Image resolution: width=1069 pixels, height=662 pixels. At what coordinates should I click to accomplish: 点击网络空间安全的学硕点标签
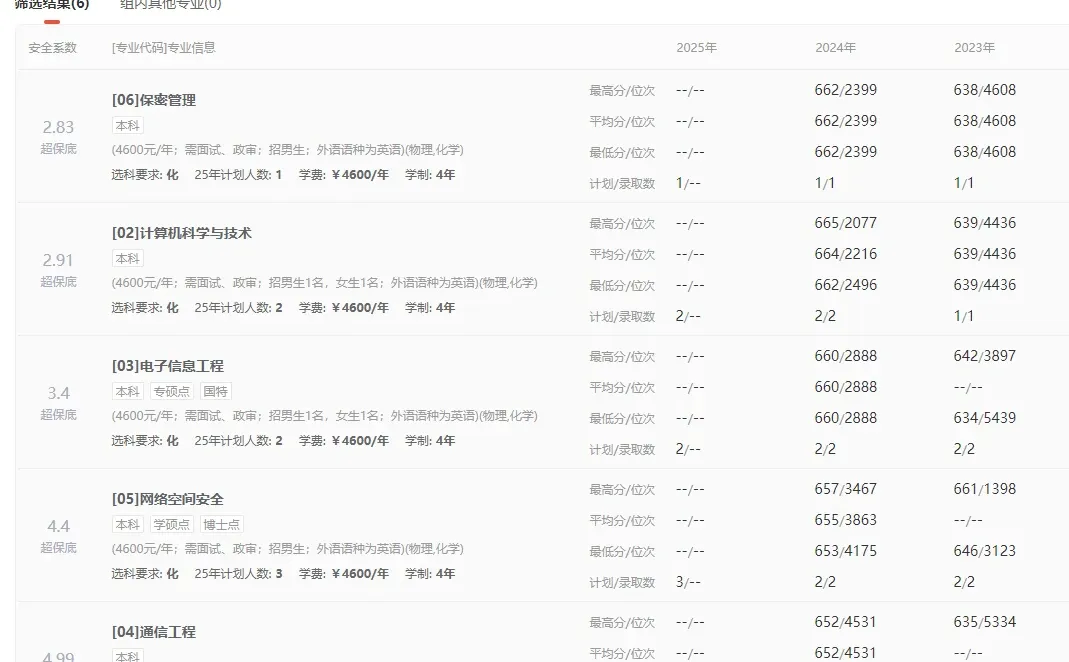pyautogui.click(x=171, y=524)
